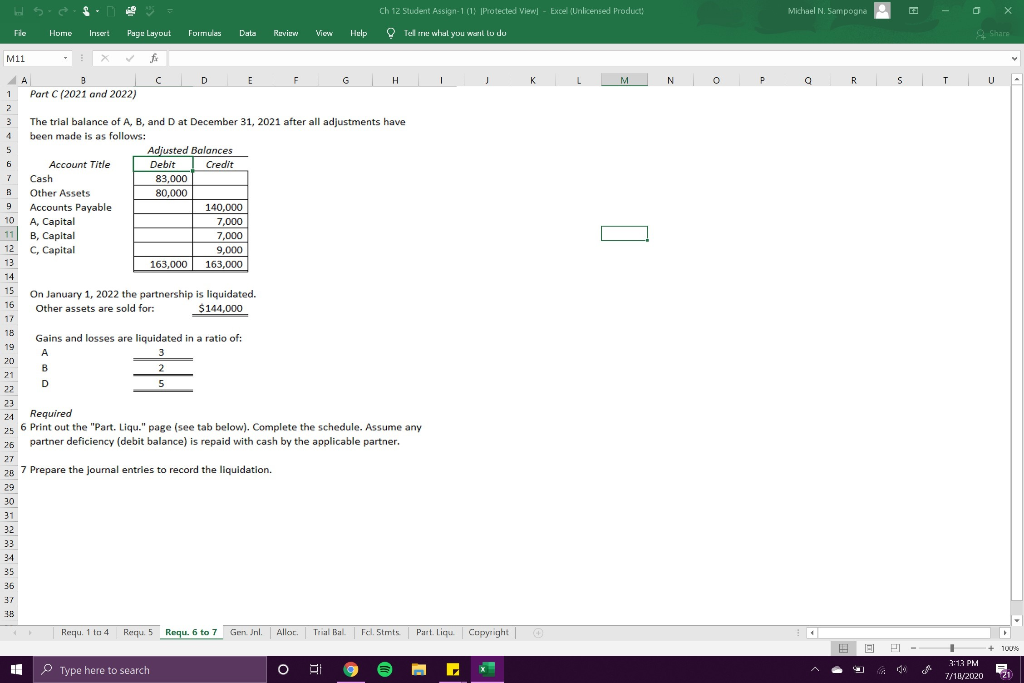Open the Review ribbon tab
Image resolution: width=1024 pixels, height=683 pixels.
(x=285, y=33)
